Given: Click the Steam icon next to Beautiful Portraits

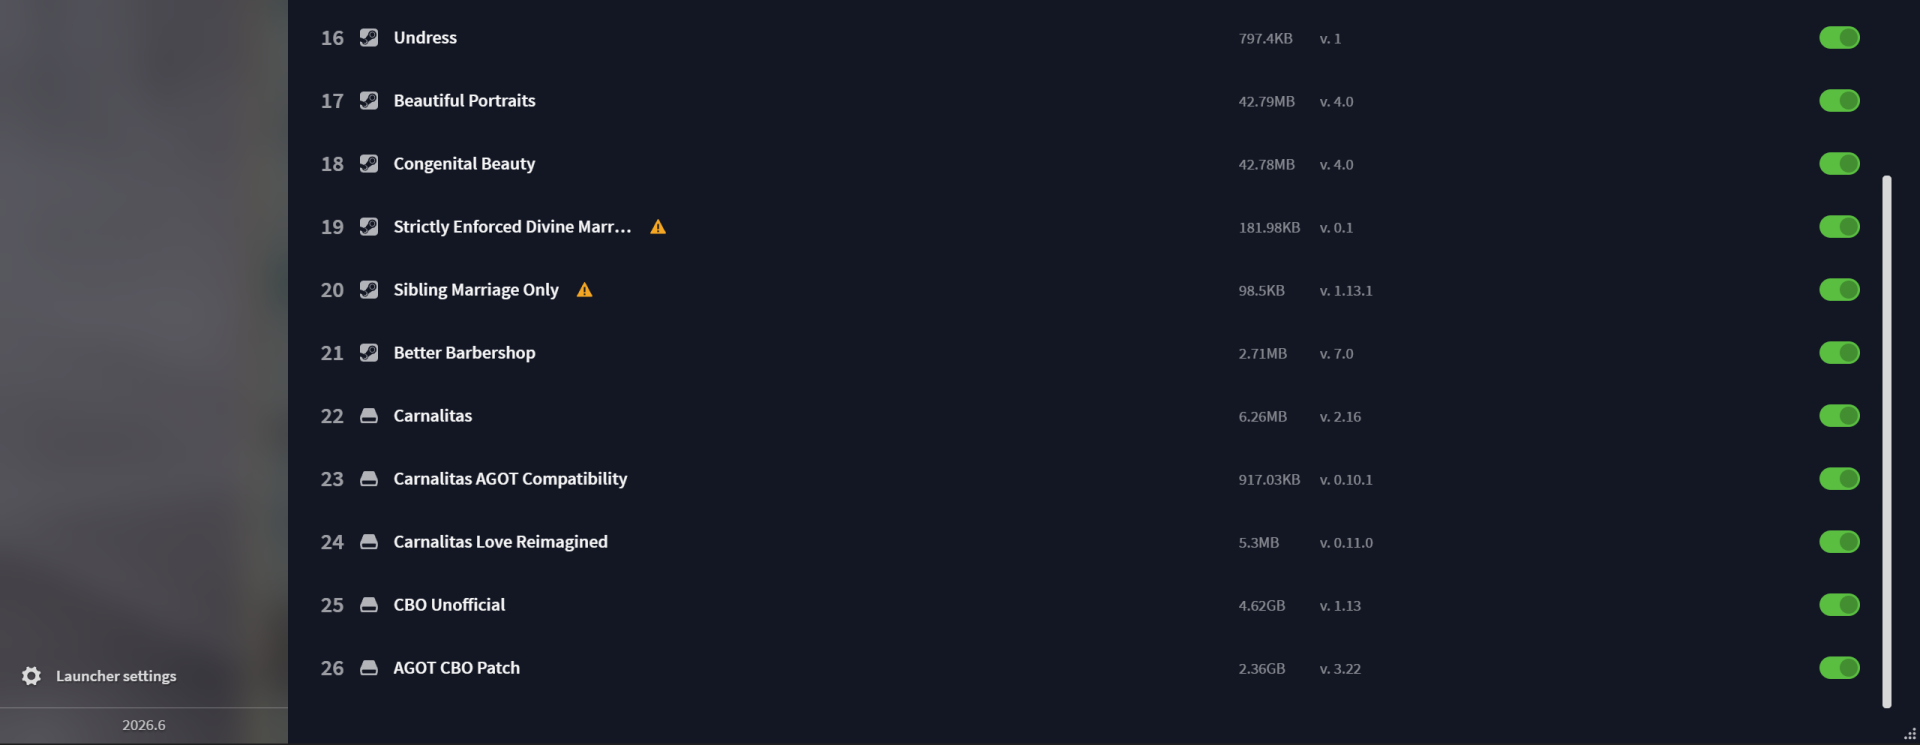Looking at the screenshot, I should click(x=369, y=101).
